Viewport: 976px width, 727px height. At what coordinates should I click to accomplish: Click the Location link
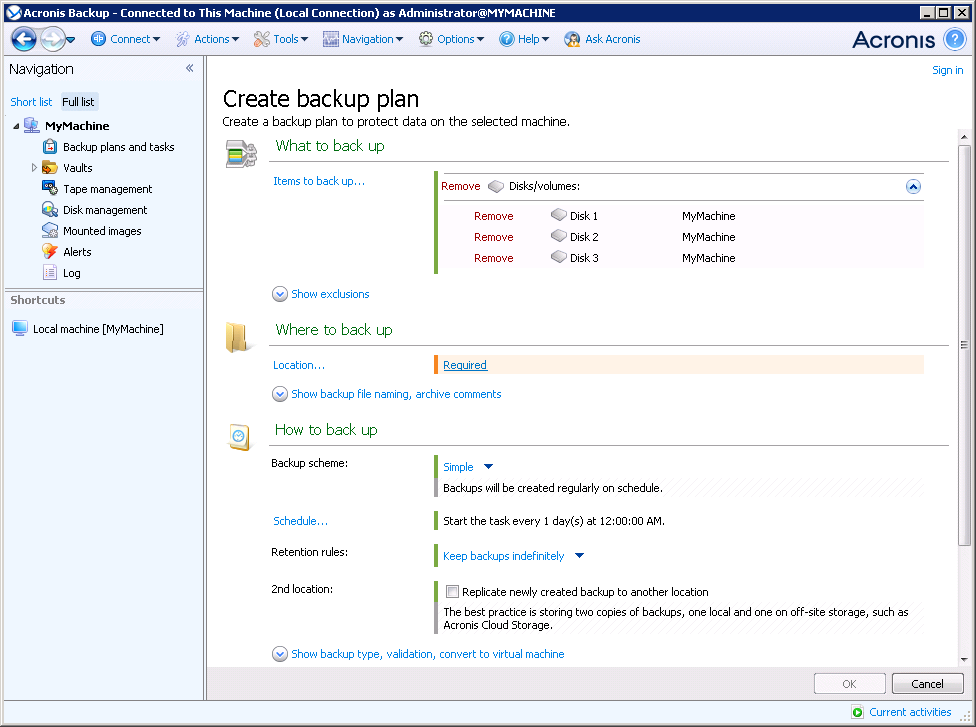[299, 365]
